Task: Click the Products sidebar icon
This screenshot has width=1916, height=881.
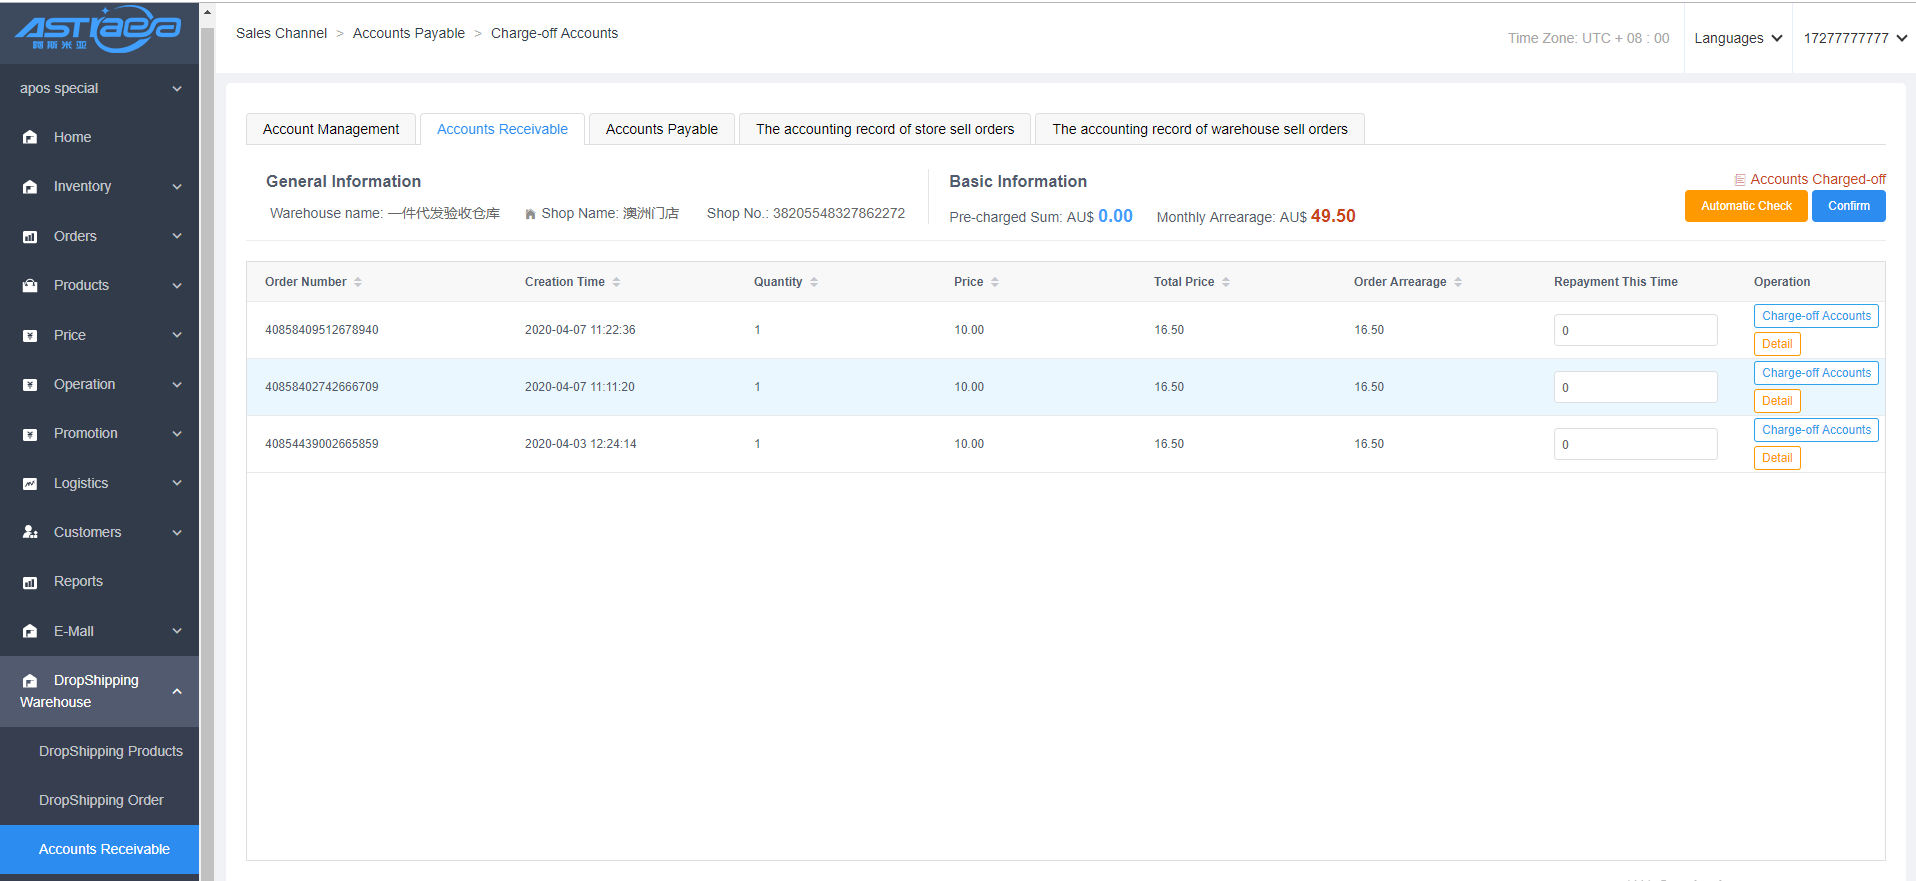Action: click(x=30, y=286)
